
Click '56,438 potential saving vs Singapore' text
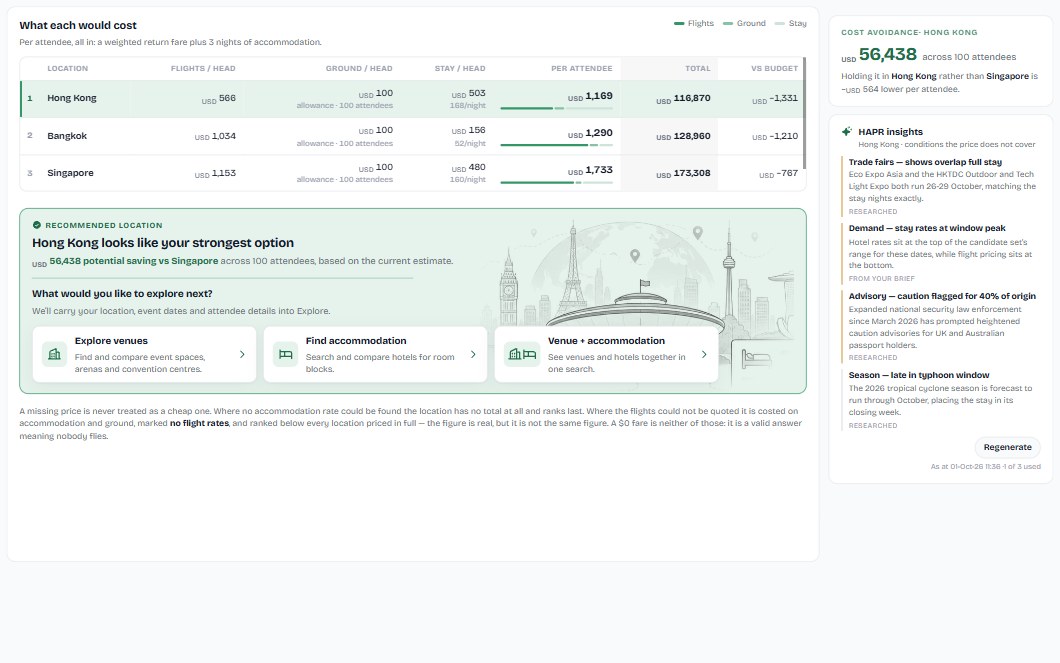coord(133,261)
